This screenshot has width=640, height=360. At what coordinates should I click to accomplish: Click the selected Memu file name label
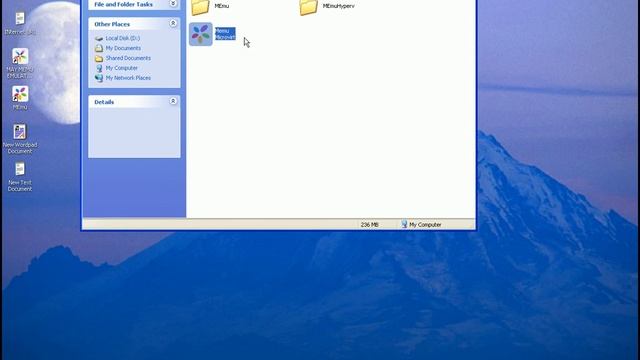[x=225, y=34]
